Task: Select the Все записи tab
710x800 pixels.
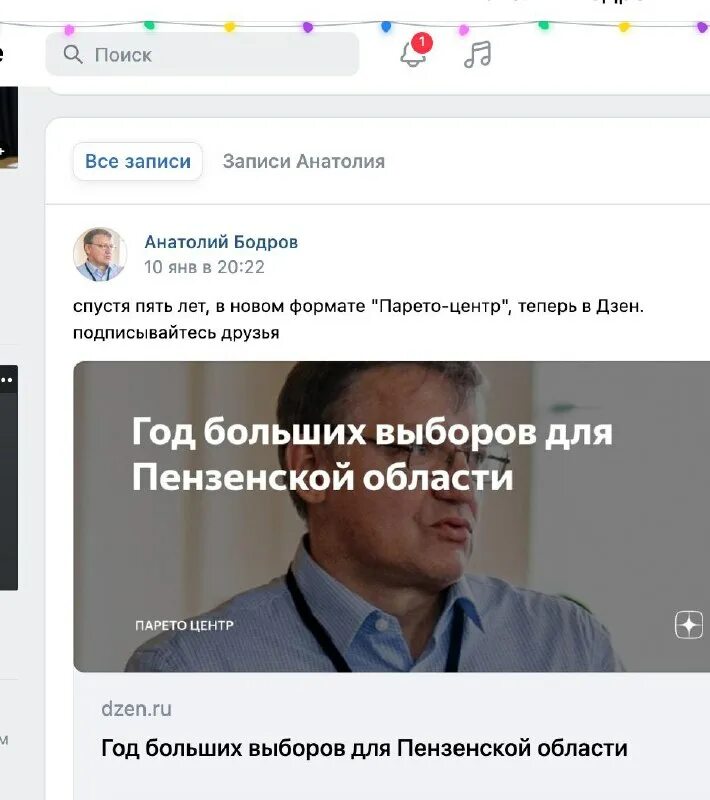Action: pyautogui.click(x=138, y=161)
